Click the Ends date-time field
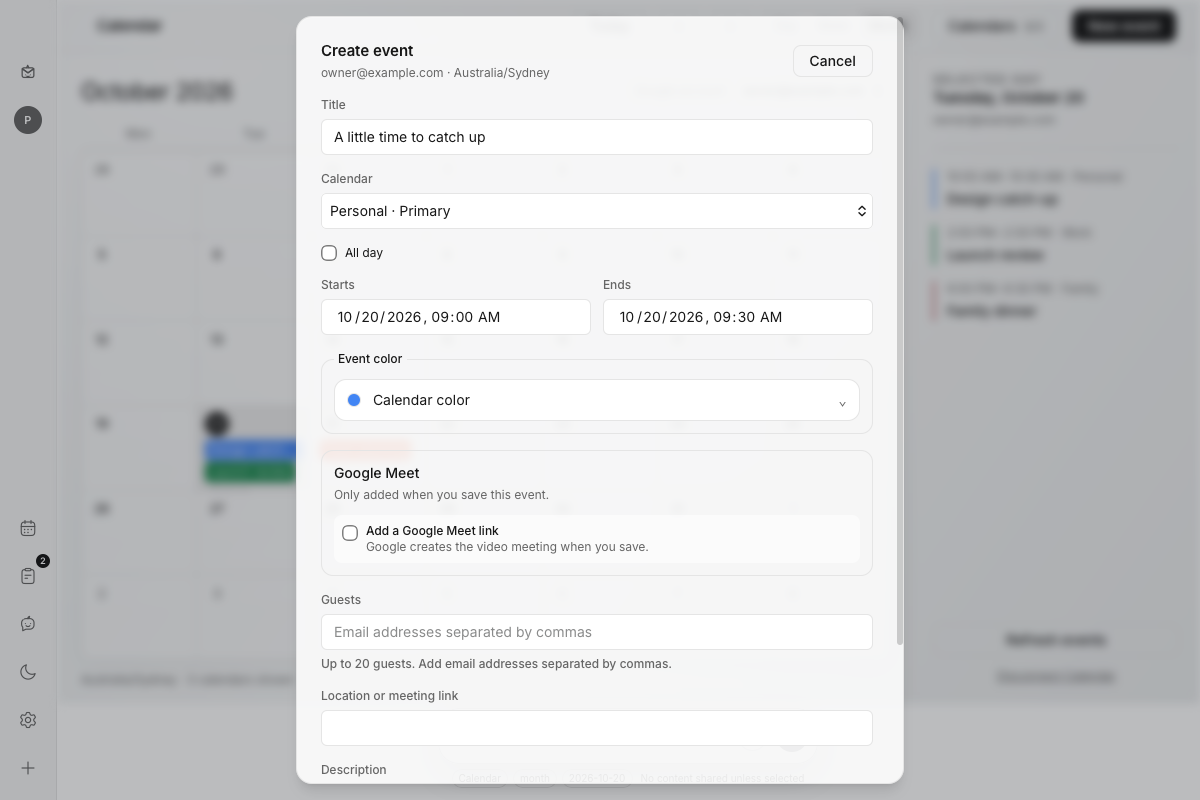Screen dimensions: 1200x800 738,317
